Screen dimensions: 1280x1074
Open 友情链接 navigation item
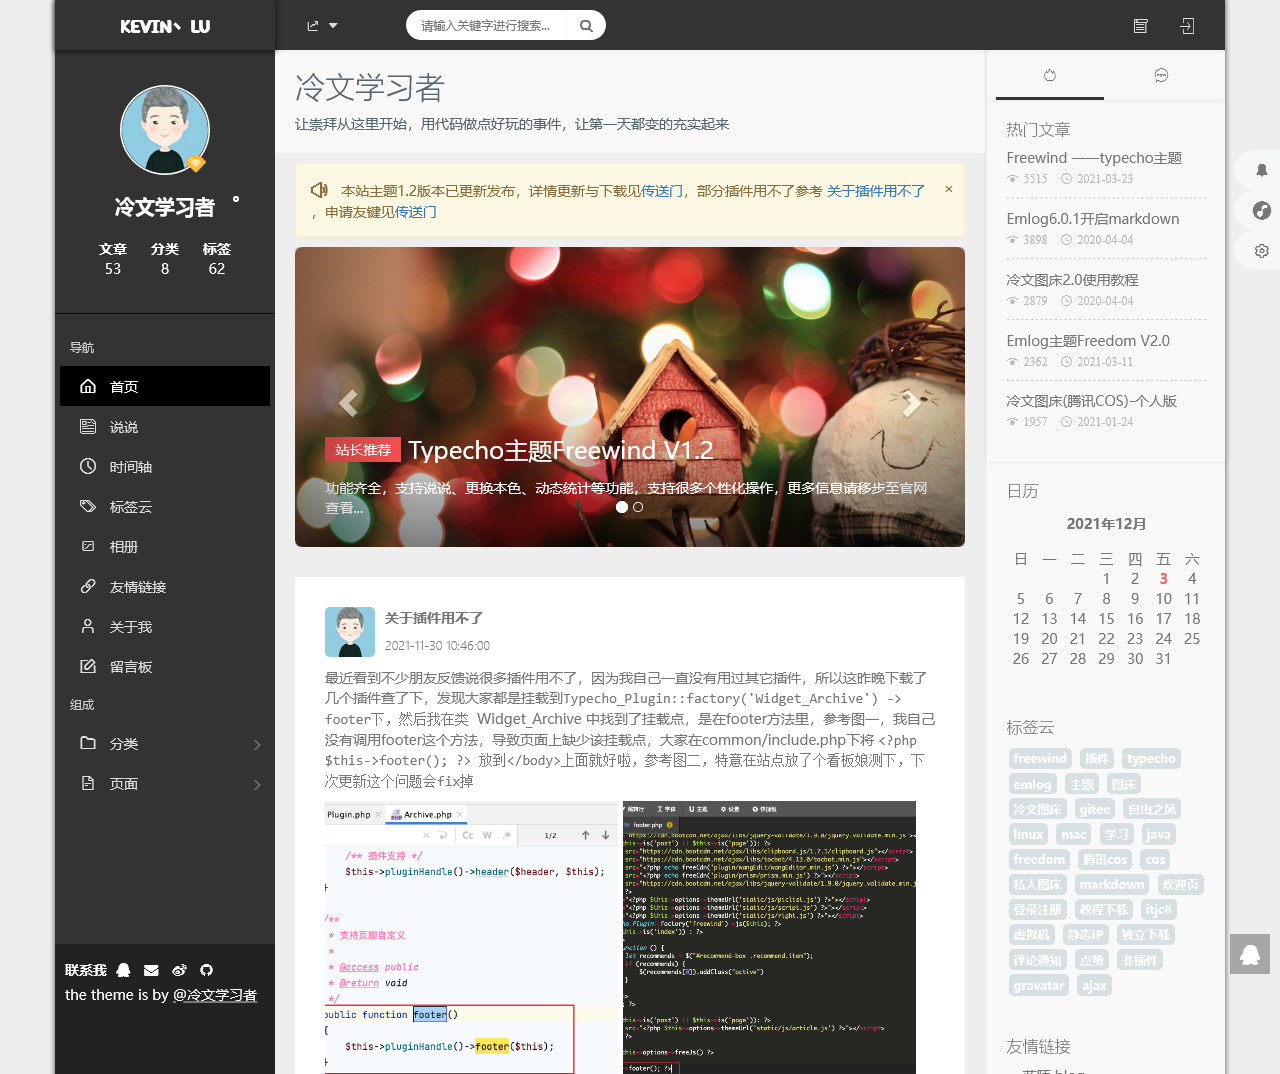(x=165, y=587)
